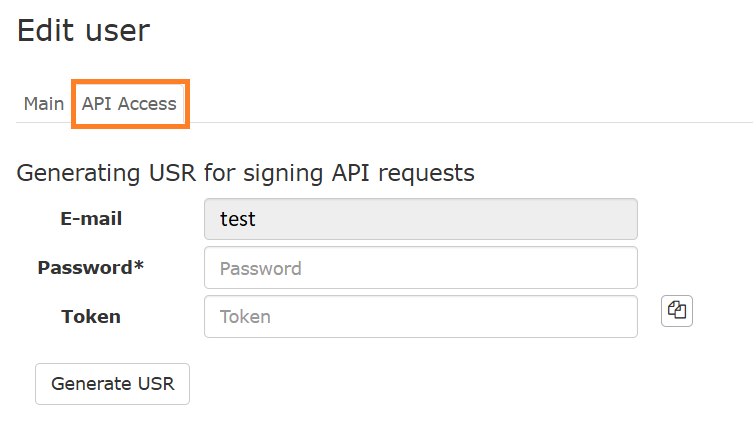
Task: Click the required asterisk beside Password
Action: point(139,266)
